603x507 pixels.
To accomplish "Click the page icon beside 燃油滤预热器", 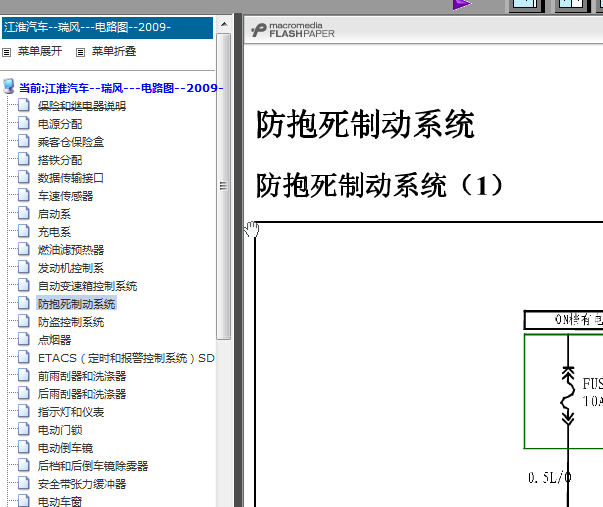I will (x=24, y=249).
